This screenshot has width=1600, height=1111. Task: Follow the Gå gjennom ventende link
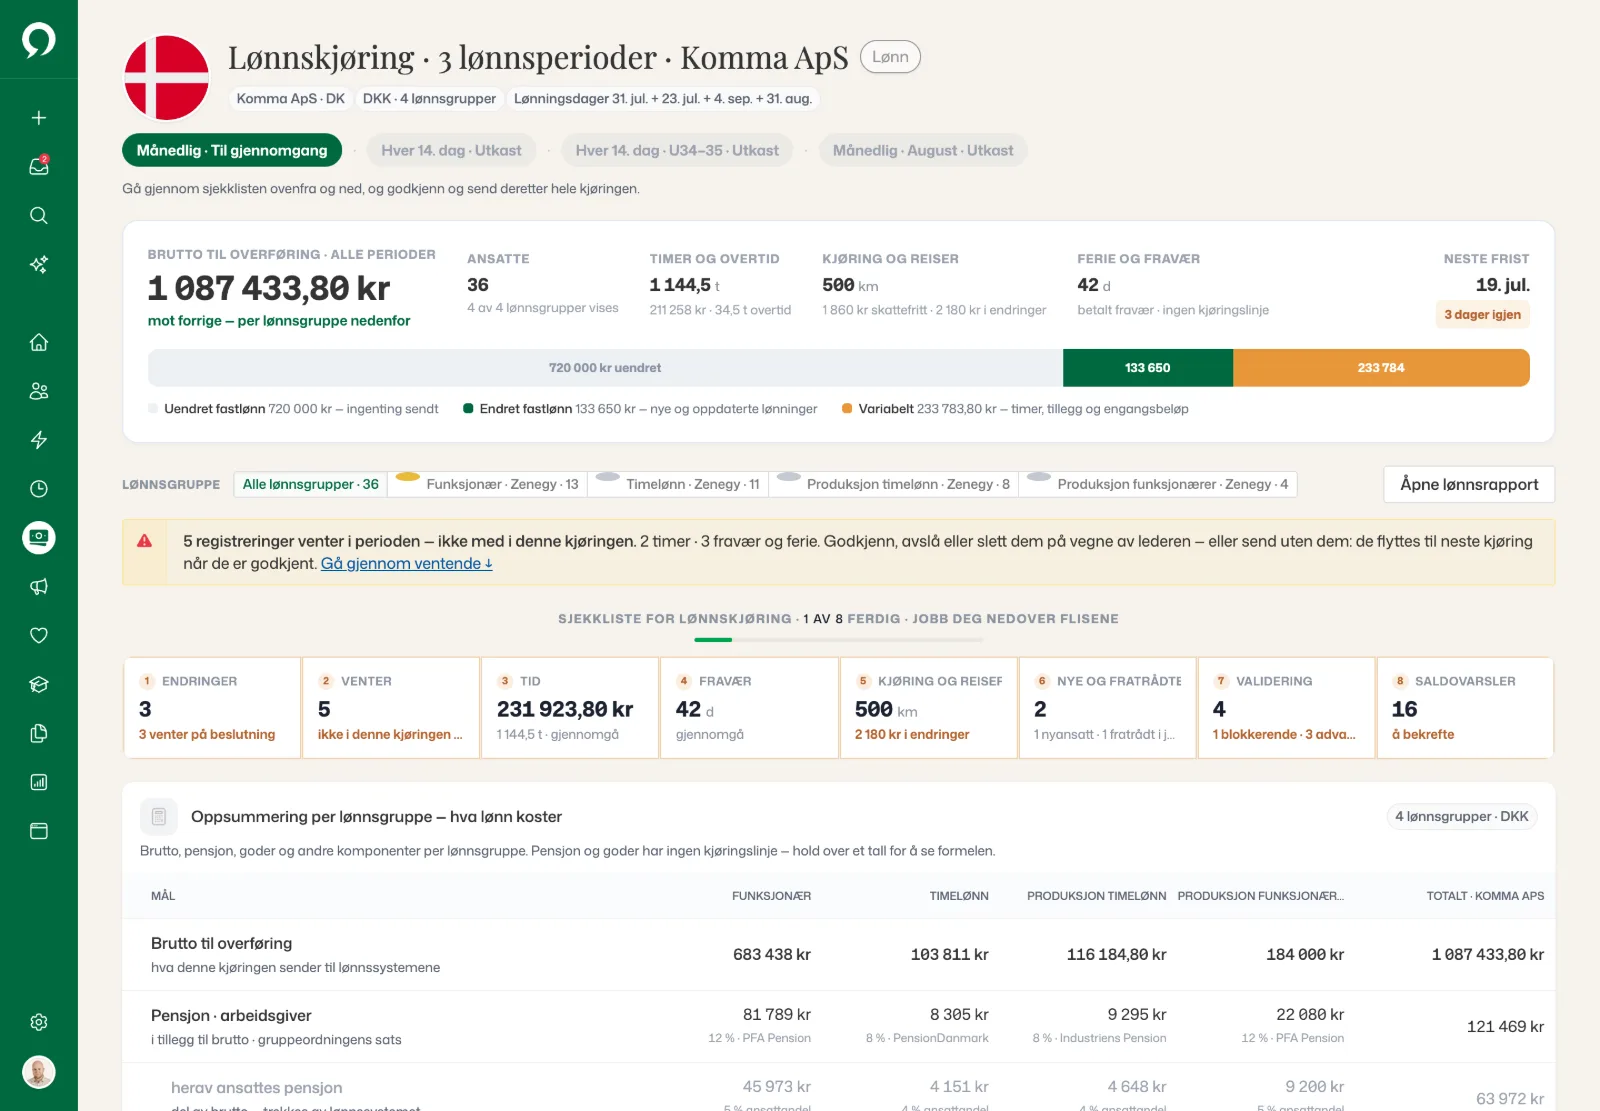pyautogui.click(x=406, y=564)
